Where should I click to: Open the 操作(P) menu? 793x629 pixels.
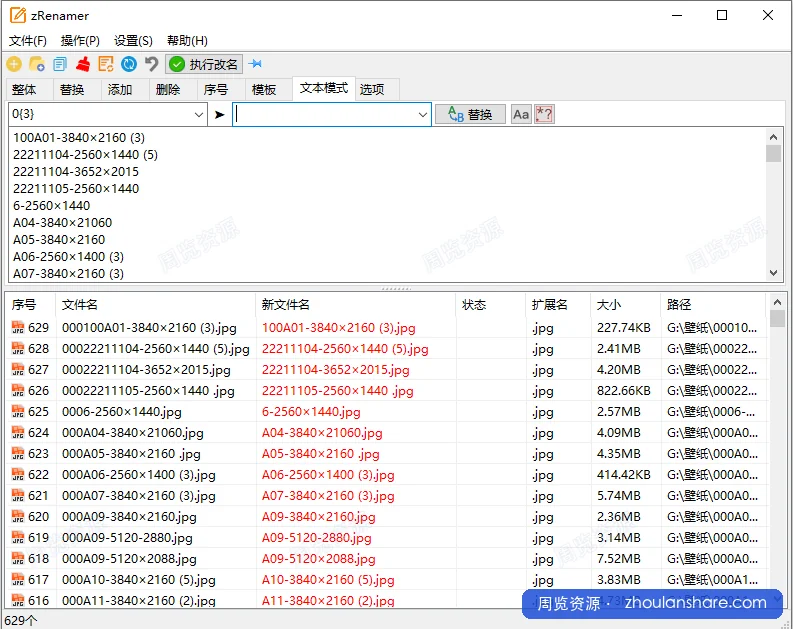pyautogui.click(x=80, y=40)
